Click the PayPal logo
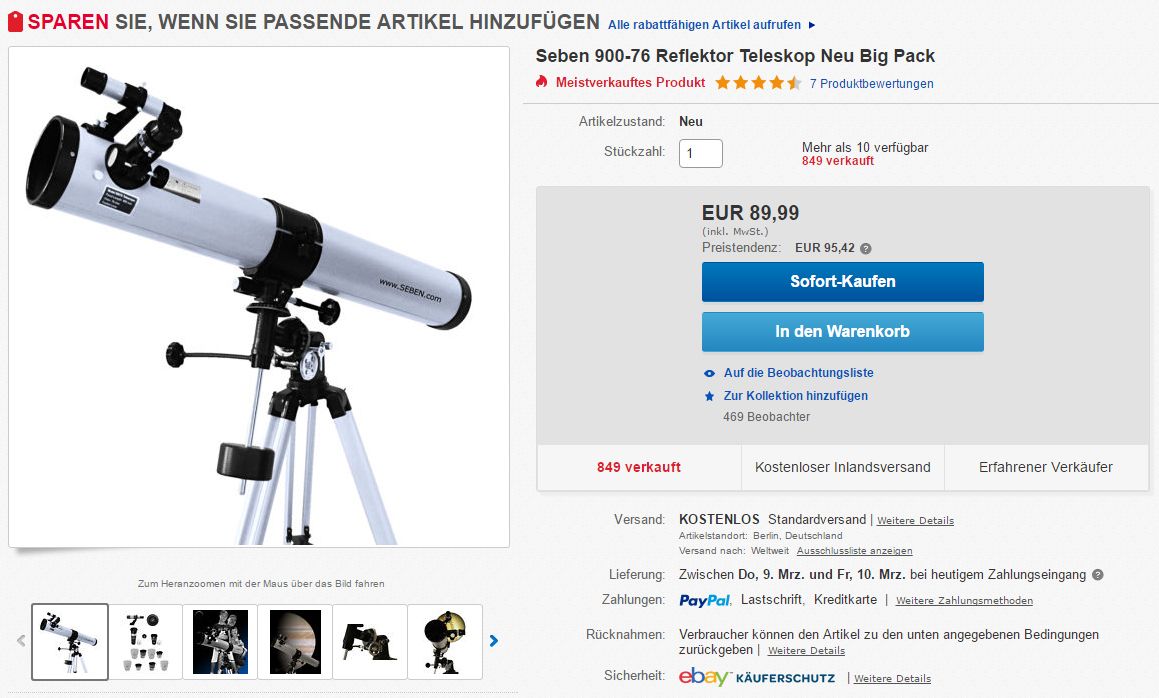This screenshot has width=1159, height=698. 704,600
